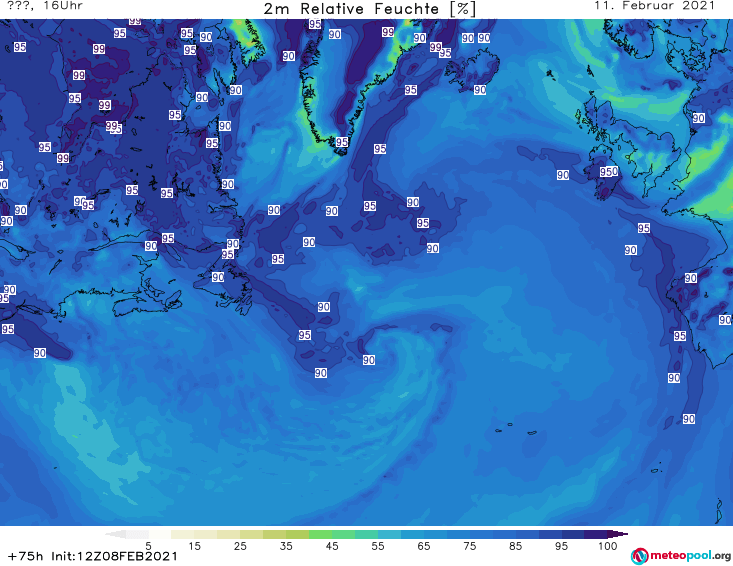The width and height of the screenshot is (733, 566).
Task: Click the '2m Relative Feuchte [%]' title
Action: coord(369,9)
